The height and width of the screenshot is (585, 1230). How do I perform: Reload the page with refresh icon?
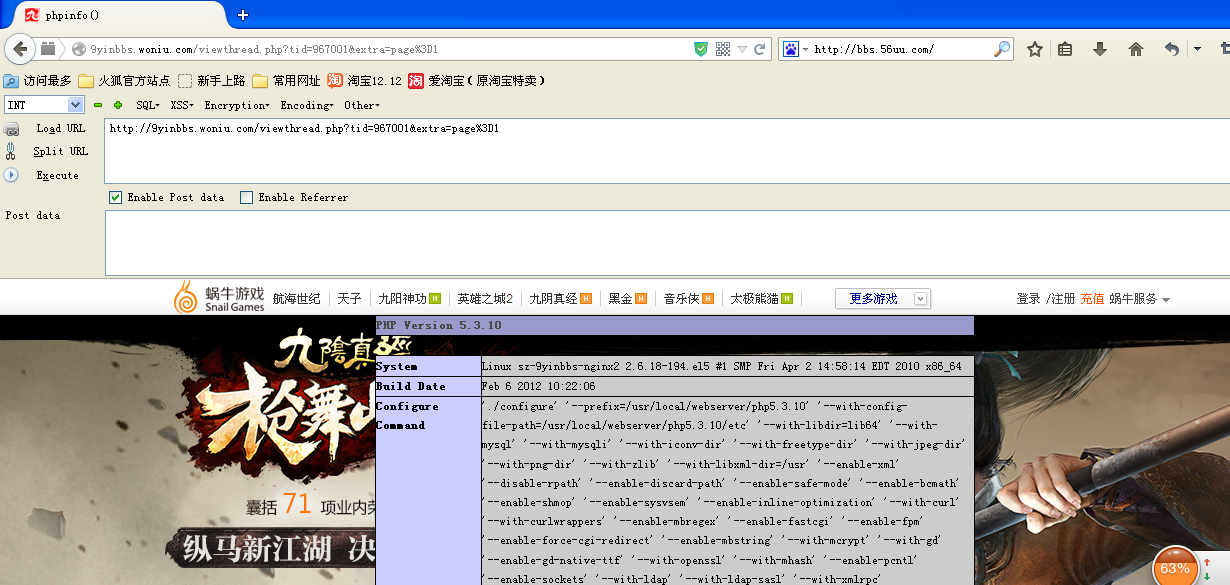point(760,49)
